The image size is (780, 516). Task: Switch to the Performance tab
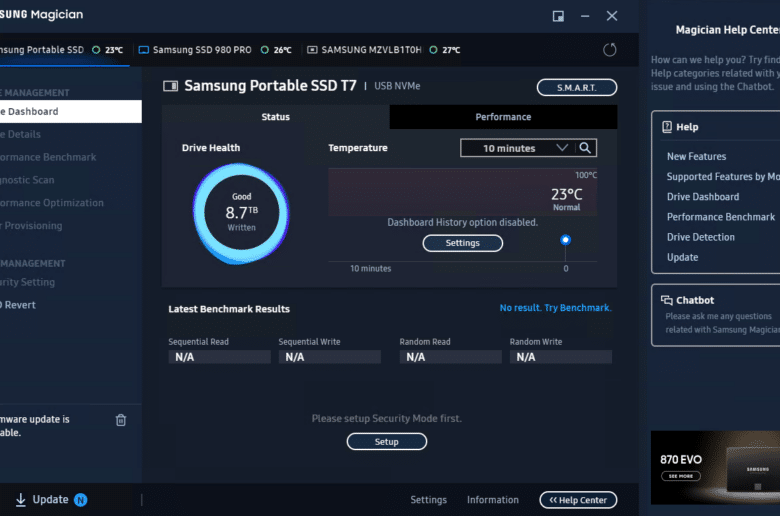point(503,117)
